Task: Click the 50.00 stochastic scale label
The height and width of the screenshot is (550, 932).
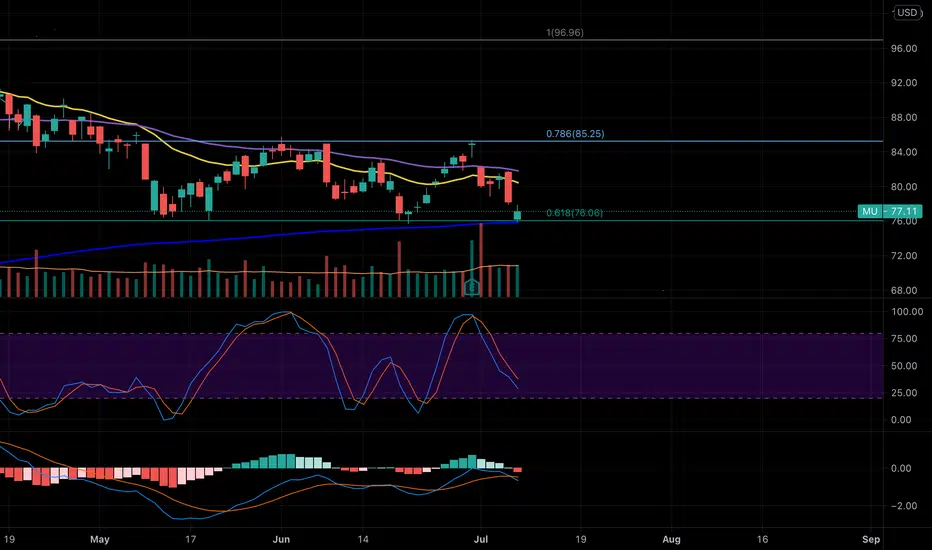Action: click(904, 366)
